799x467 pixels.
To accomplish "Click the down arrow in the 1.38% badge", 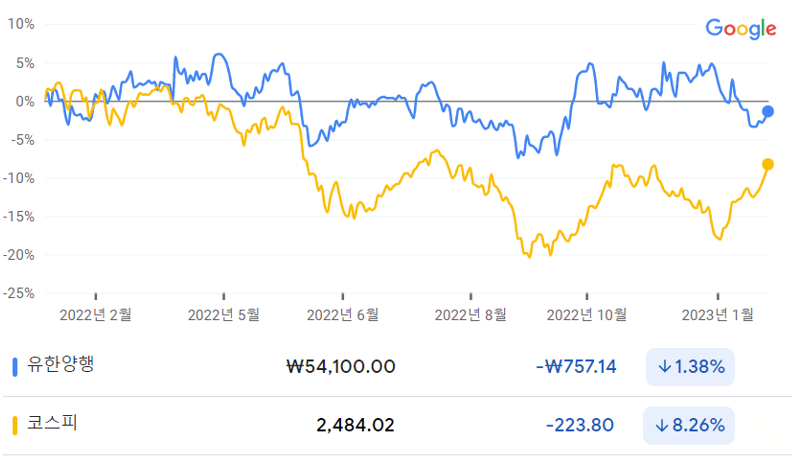I will click(x=664, y=367).
